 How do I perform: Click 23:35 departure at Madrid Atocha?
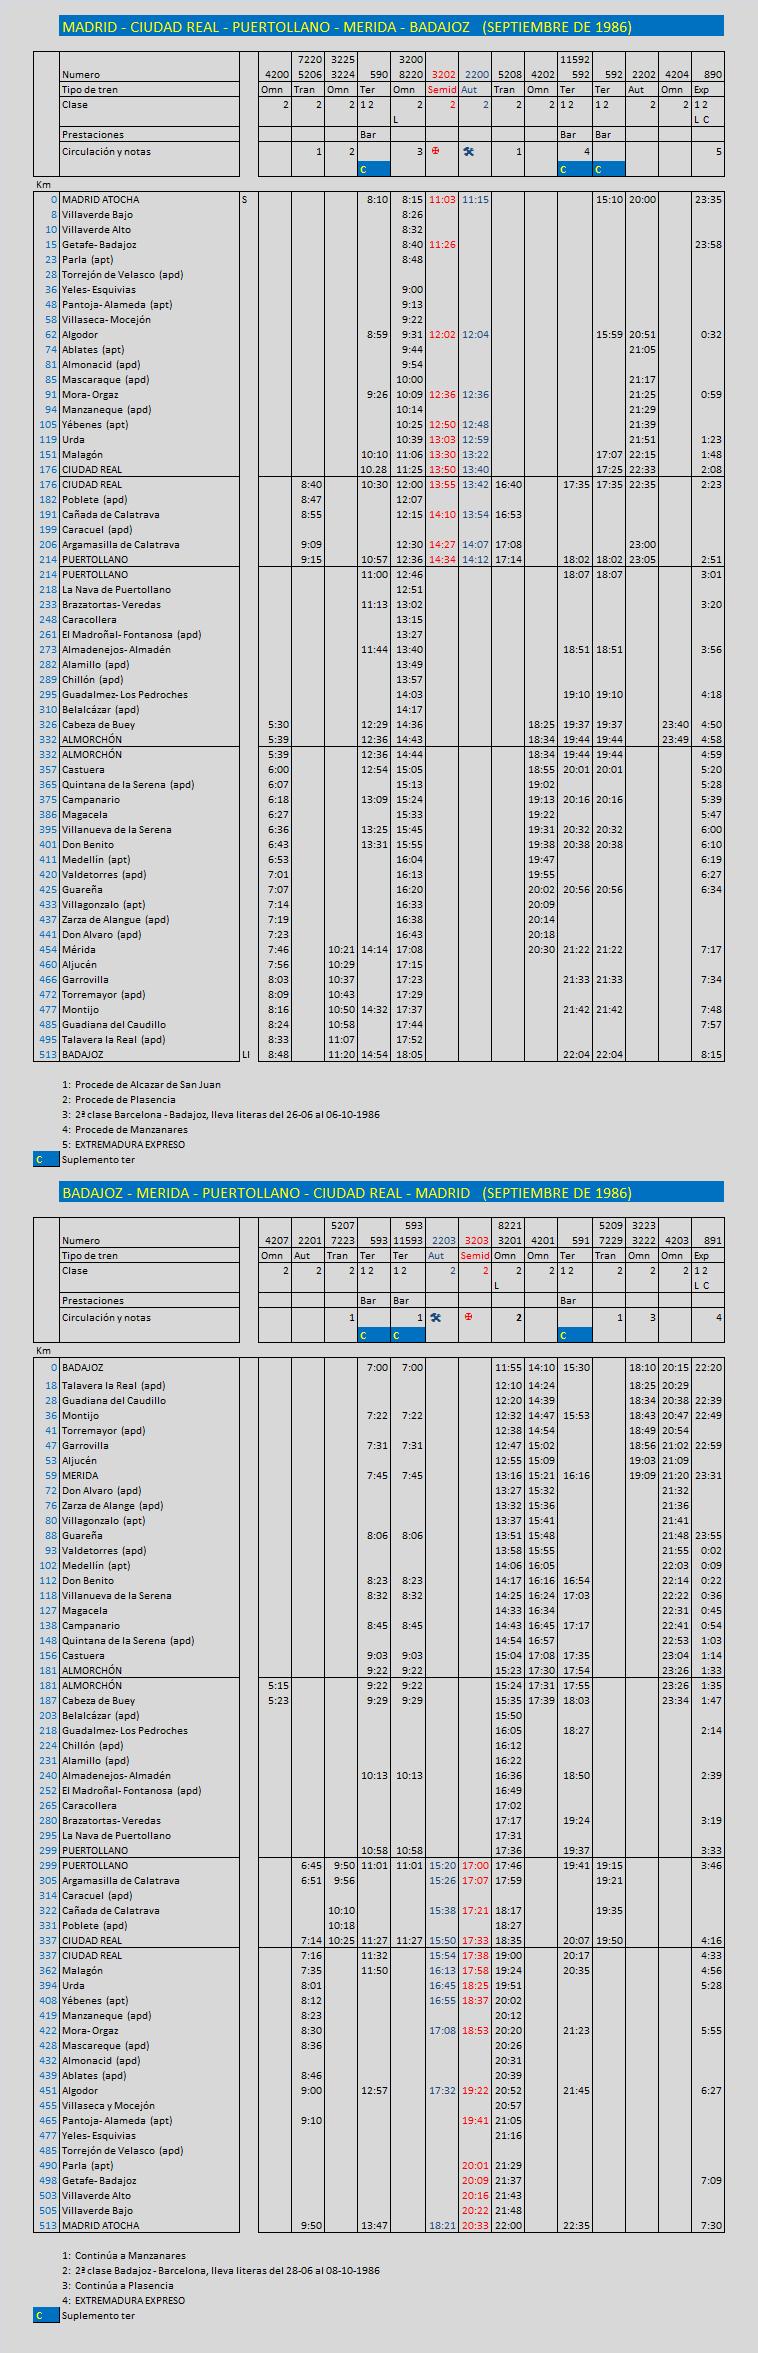709,199
